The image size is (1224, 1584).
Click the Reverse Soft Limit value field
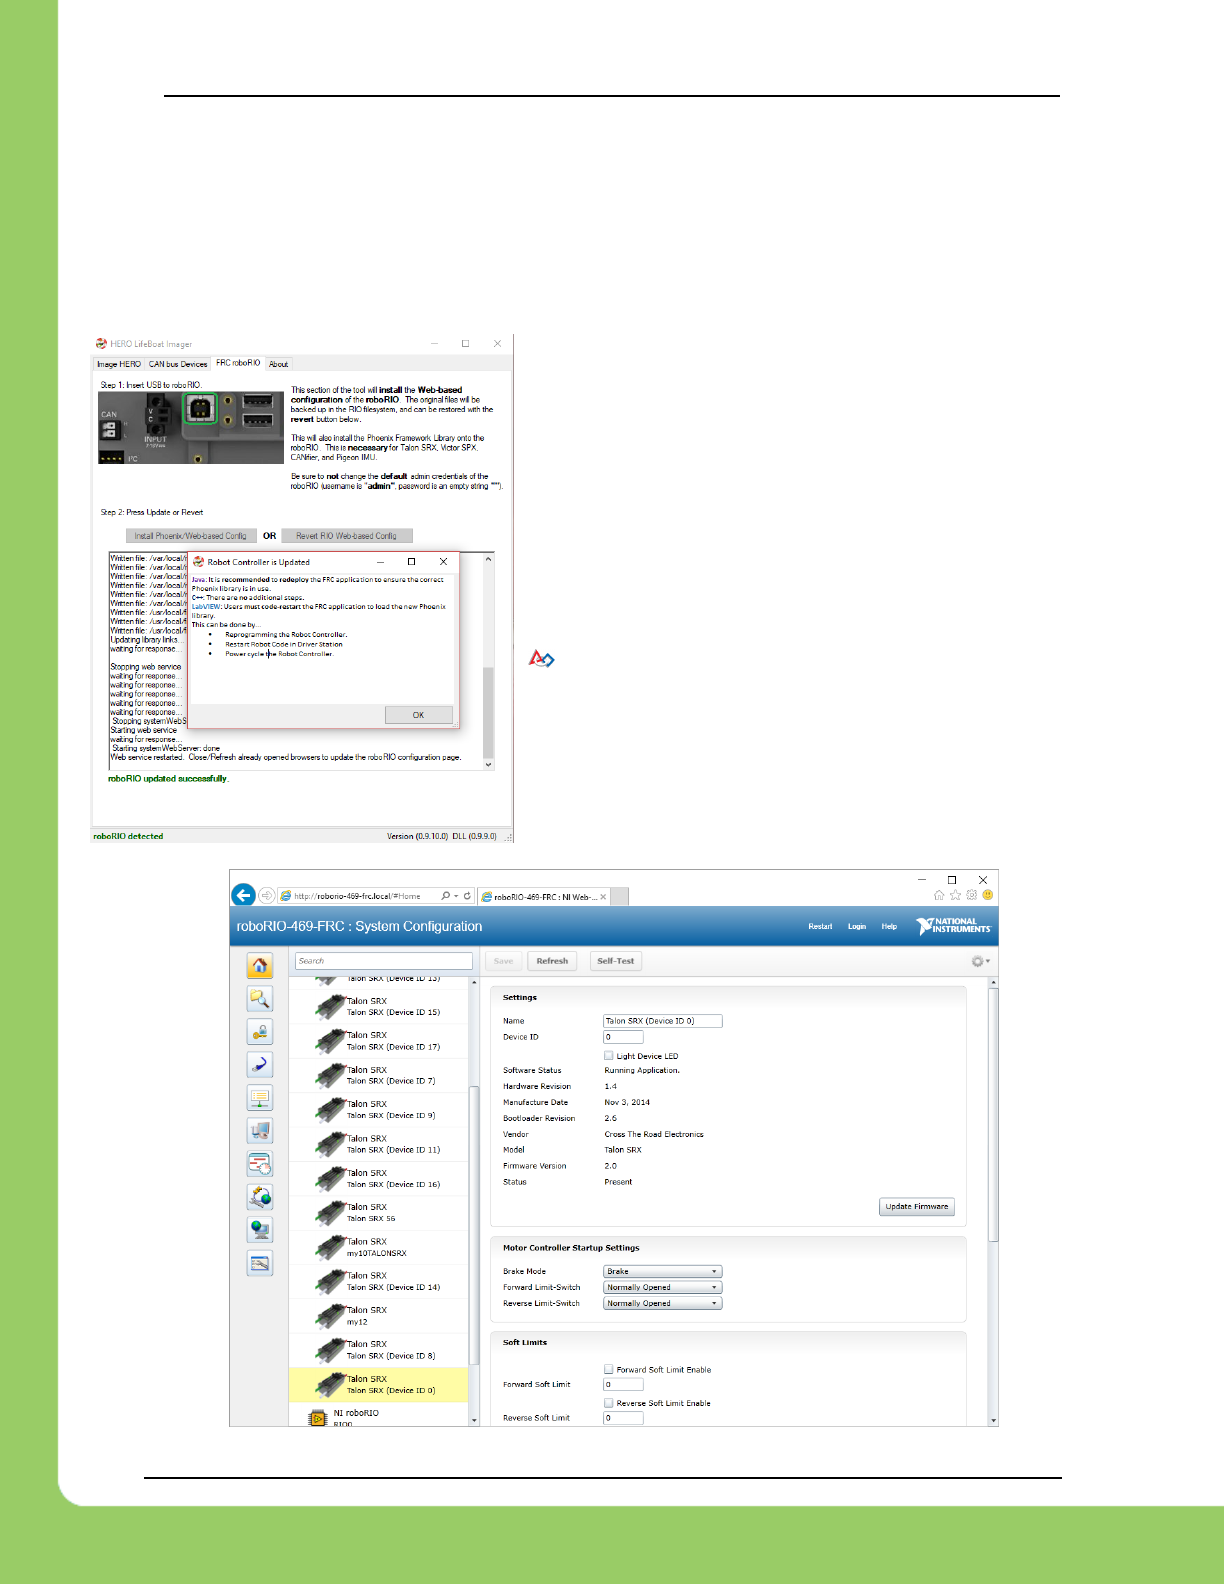tap(623, 1418)
